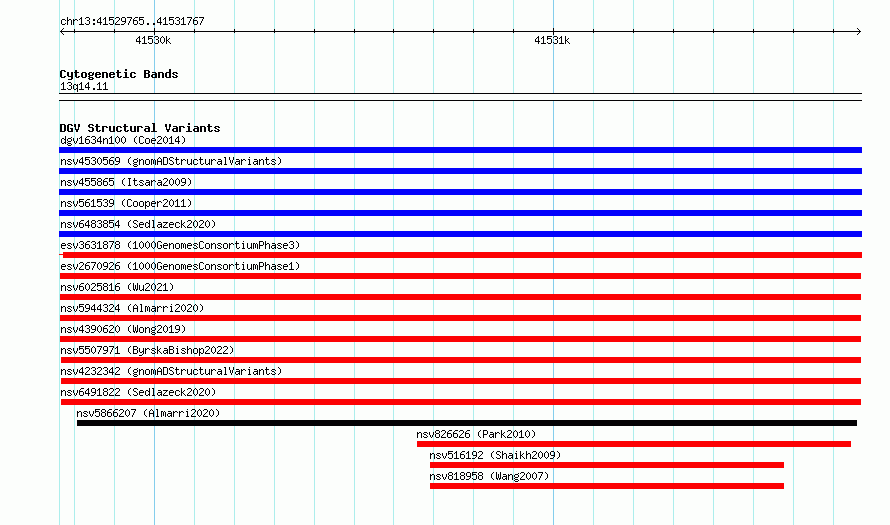Open nsv5507971 (ByrskaBishop2022) label

pos(147,350)
